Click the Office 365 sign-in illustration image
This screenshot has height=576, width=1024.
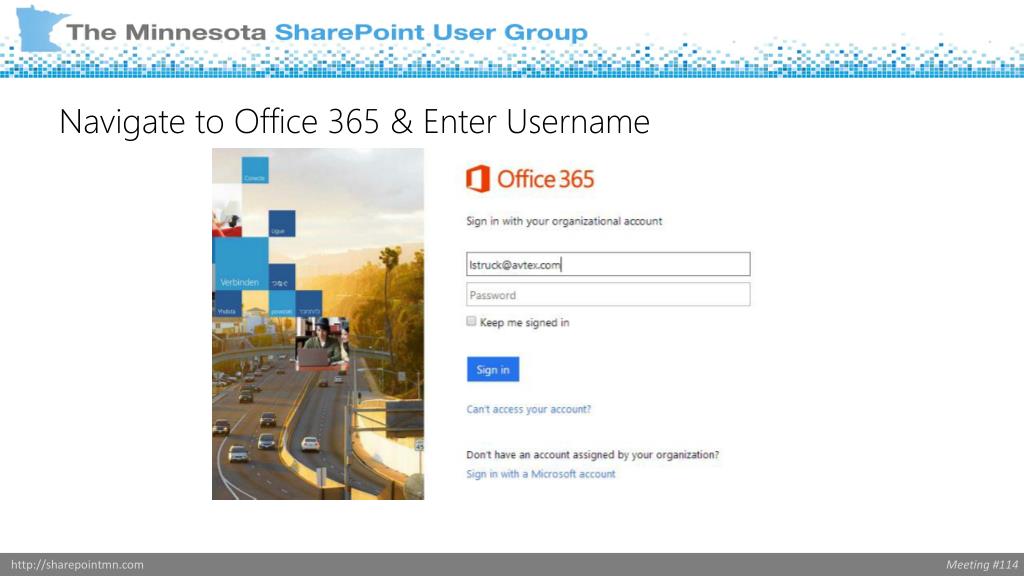[x=318, y=324]
